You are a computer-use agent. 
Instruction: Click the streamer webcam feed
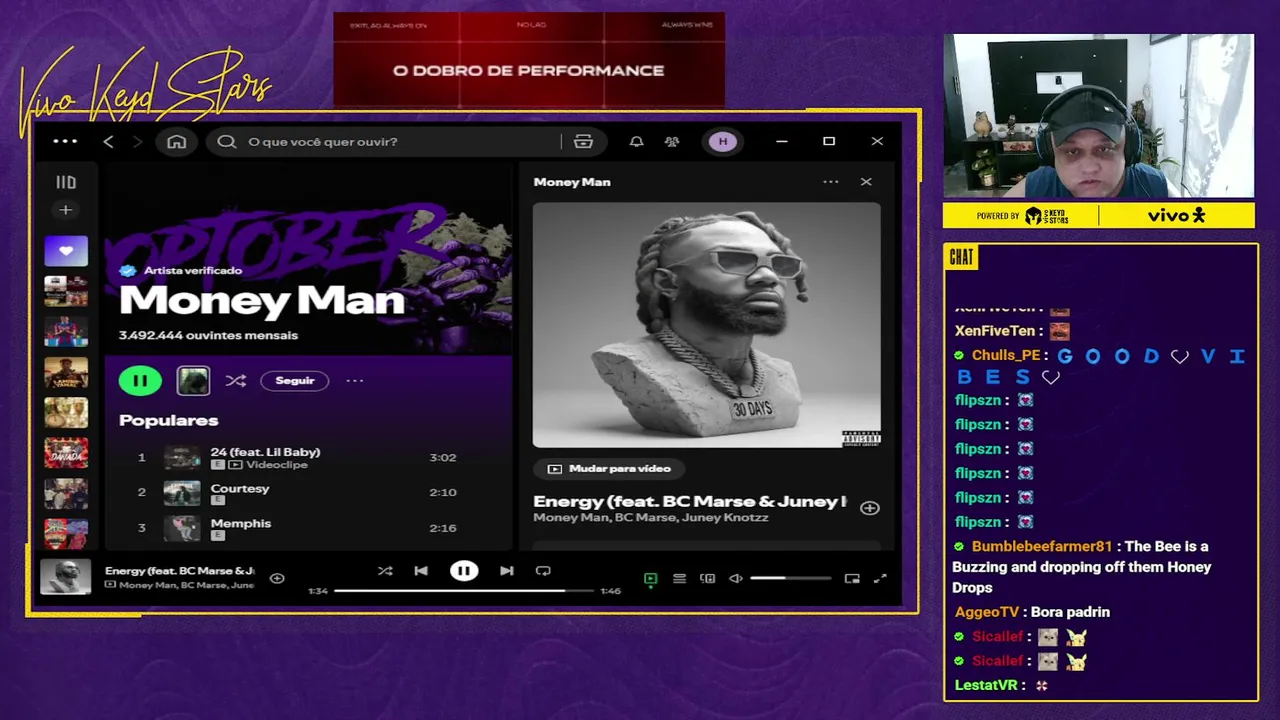point(1098,116)
